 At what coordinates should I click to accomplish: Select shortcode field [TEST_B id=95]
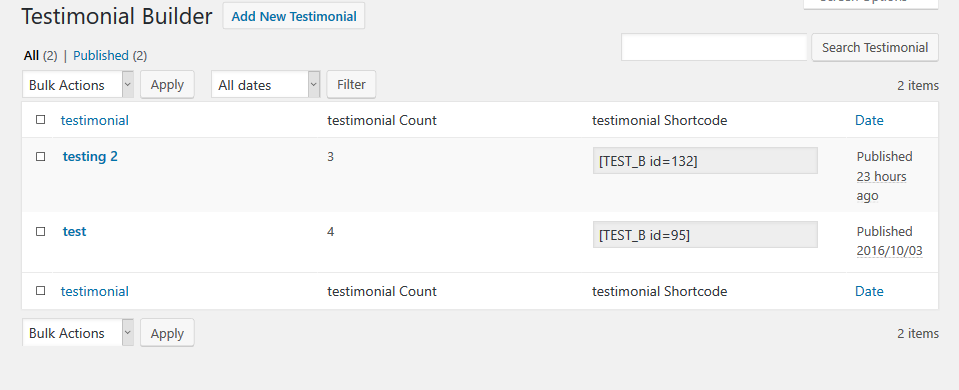705,235
